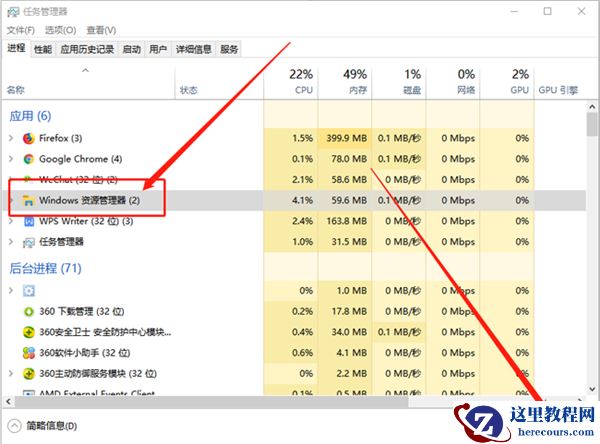Sort by the 网络 column header
The width and height of the screenshot is (600, 444).
(x=453, y=82)
